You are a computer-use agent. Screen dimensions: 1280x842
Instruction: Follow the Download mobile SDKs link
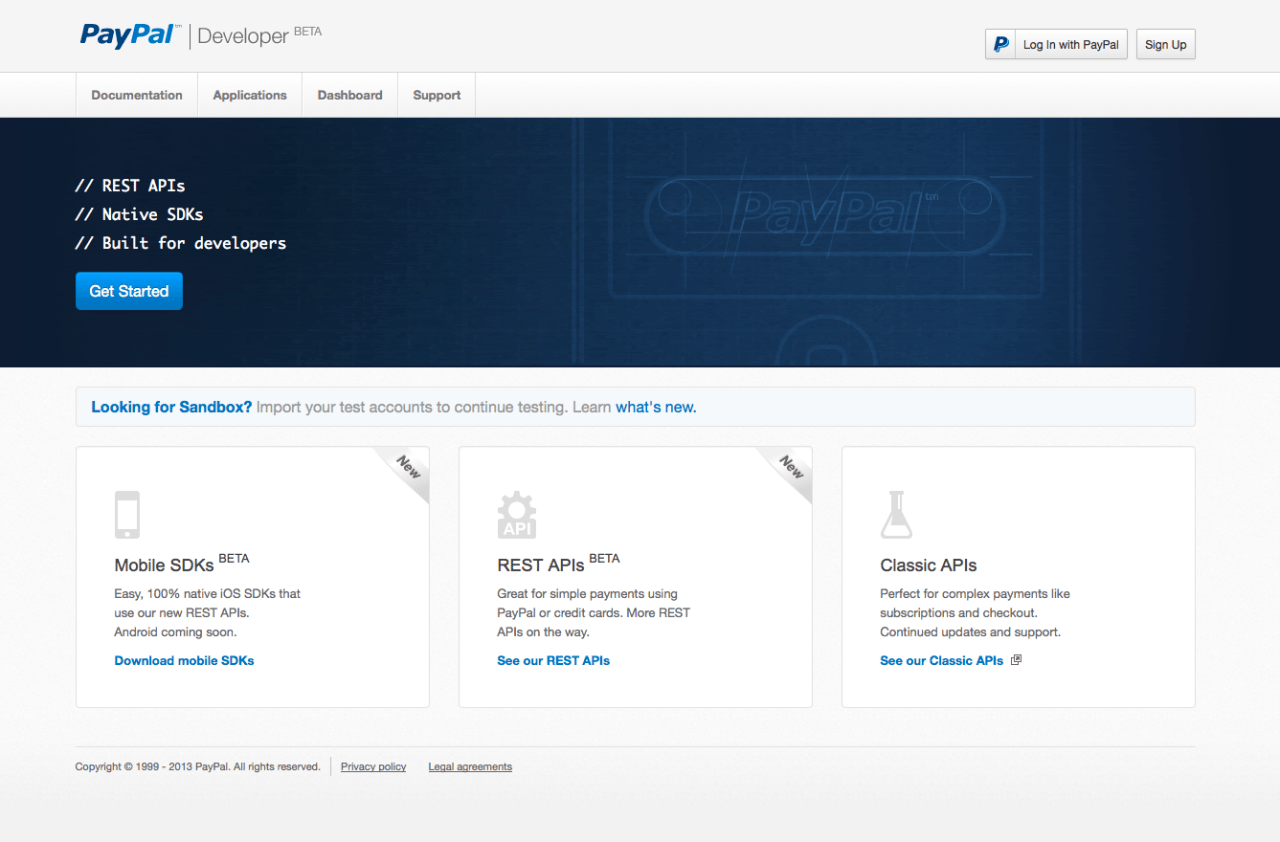tap(184, 661)
